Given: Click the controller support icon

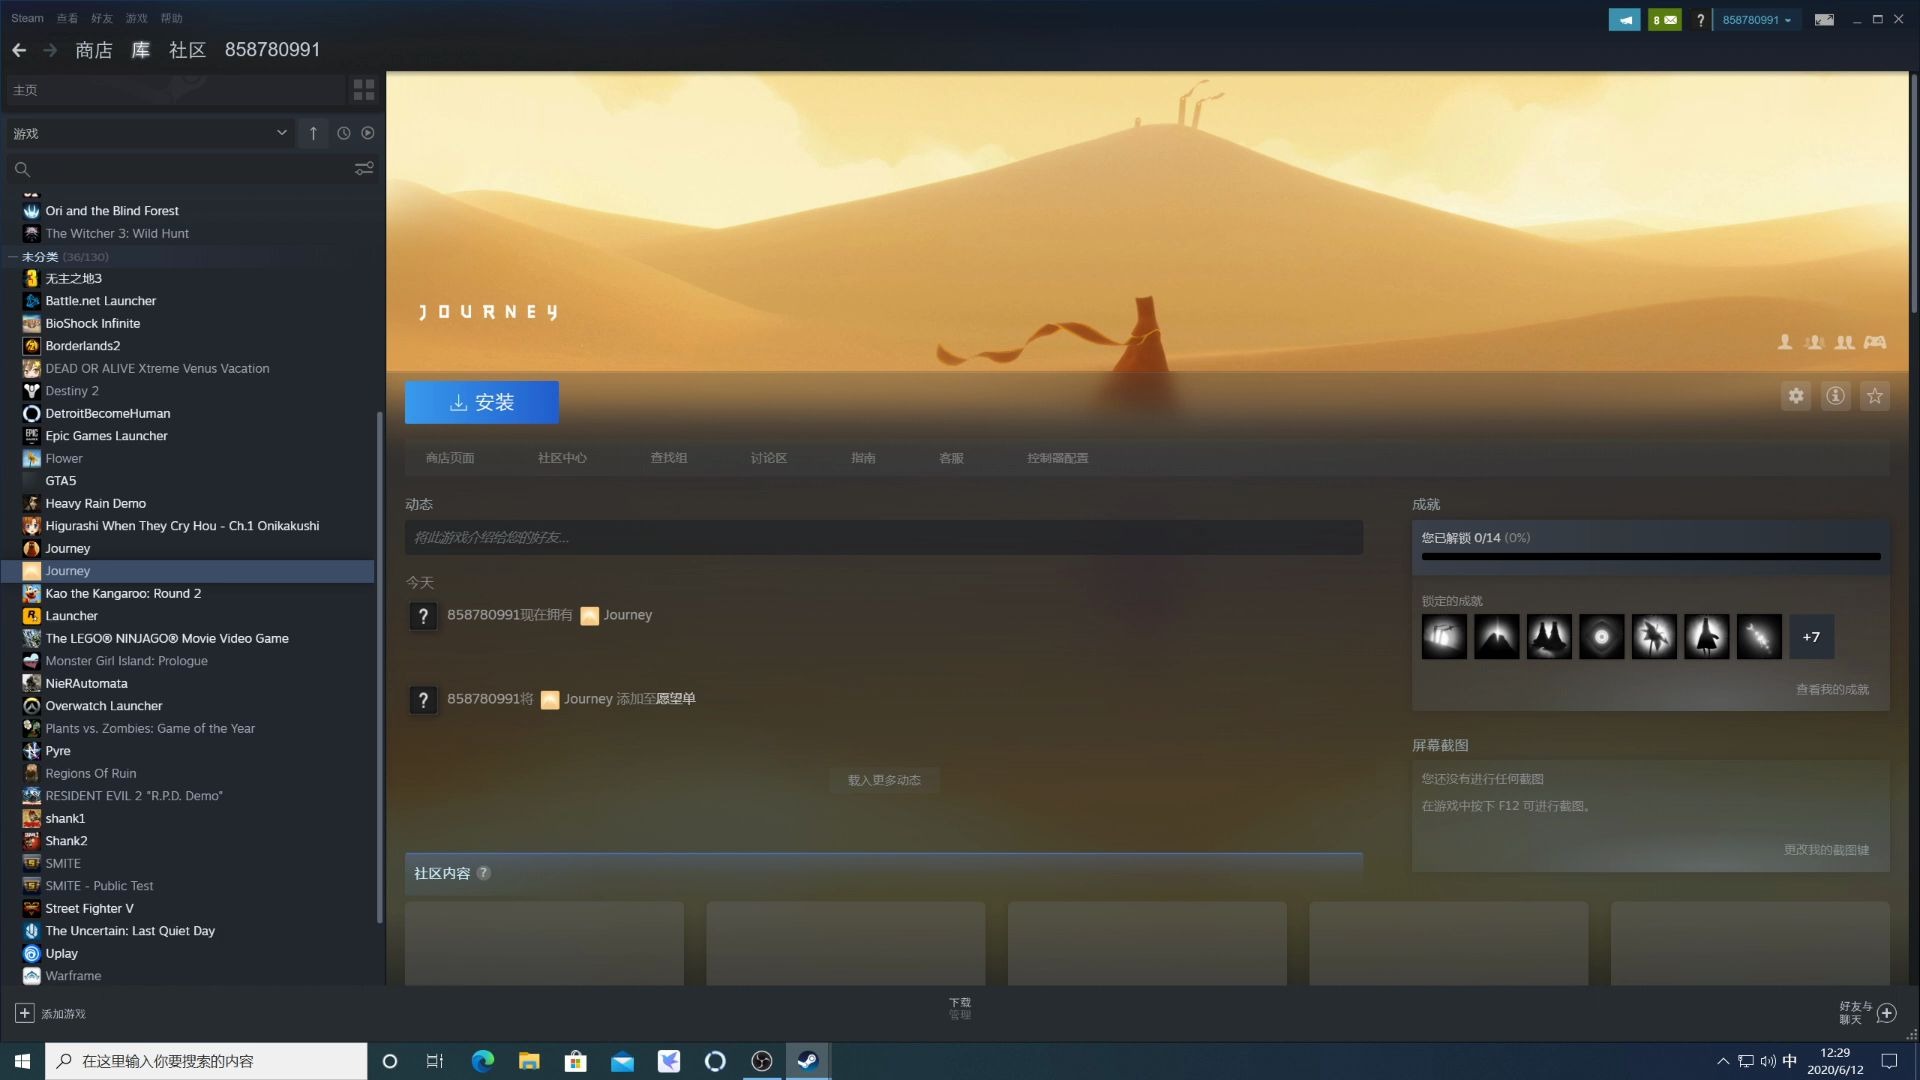Looking at the screenshot, I should (1875, 342).
